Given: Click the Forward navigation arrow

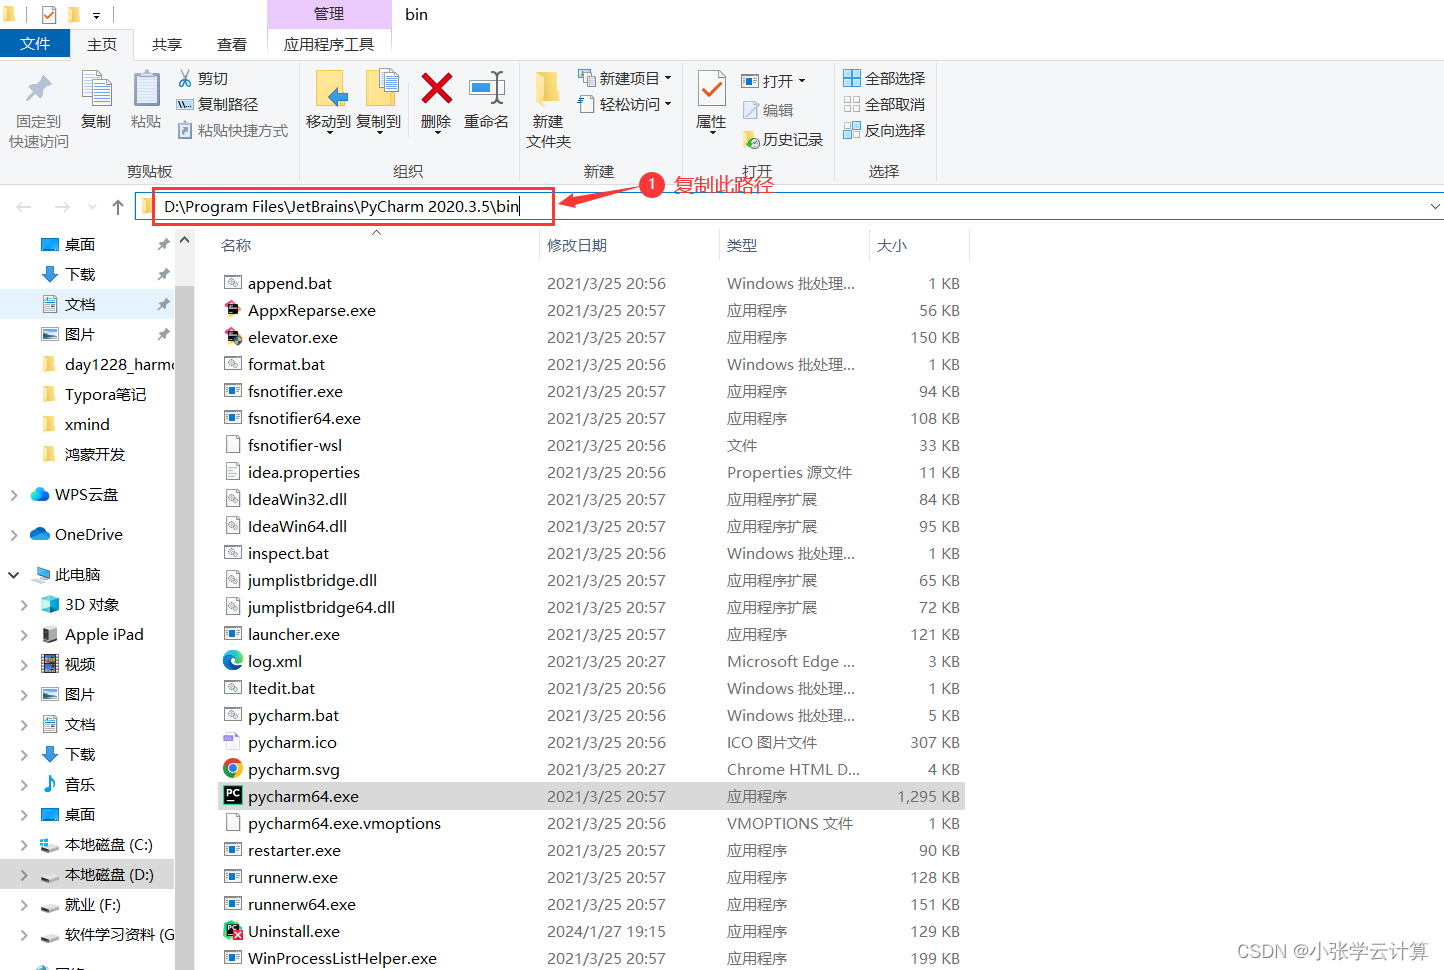Looking at the screenshot, I should tap(62, 207).
